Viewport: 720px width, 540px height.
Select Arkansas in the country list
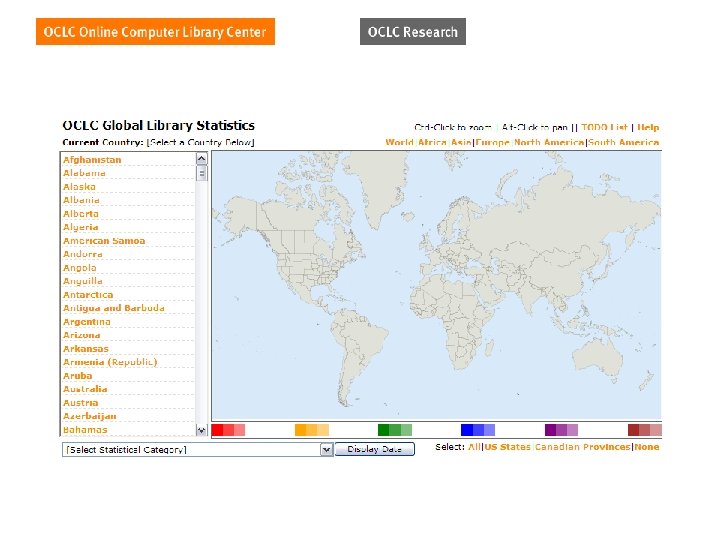[86, 349]
